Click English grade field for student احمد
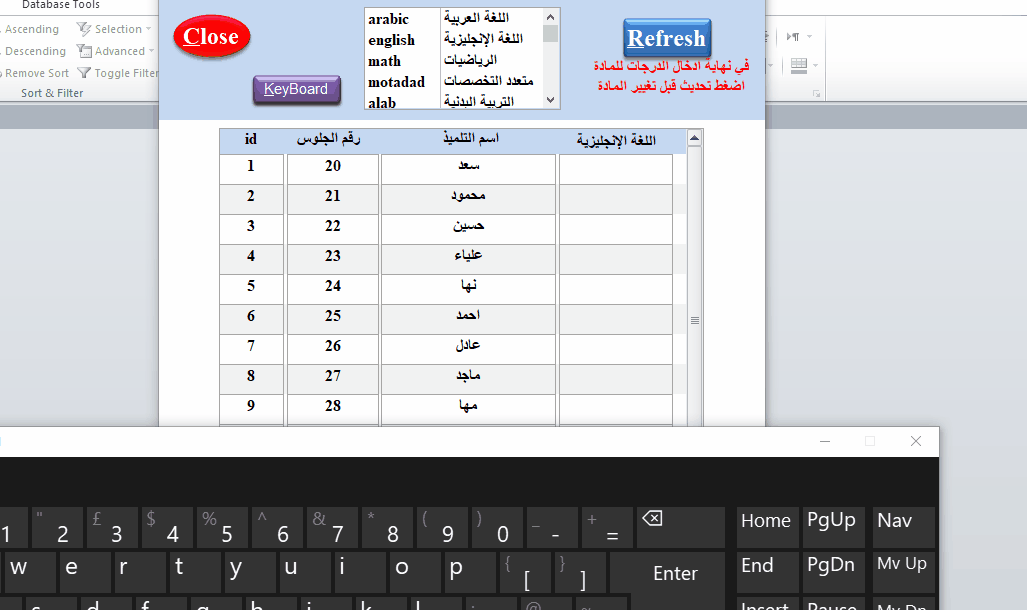Screen dimensions: 1027x610 tap(616, 319)
